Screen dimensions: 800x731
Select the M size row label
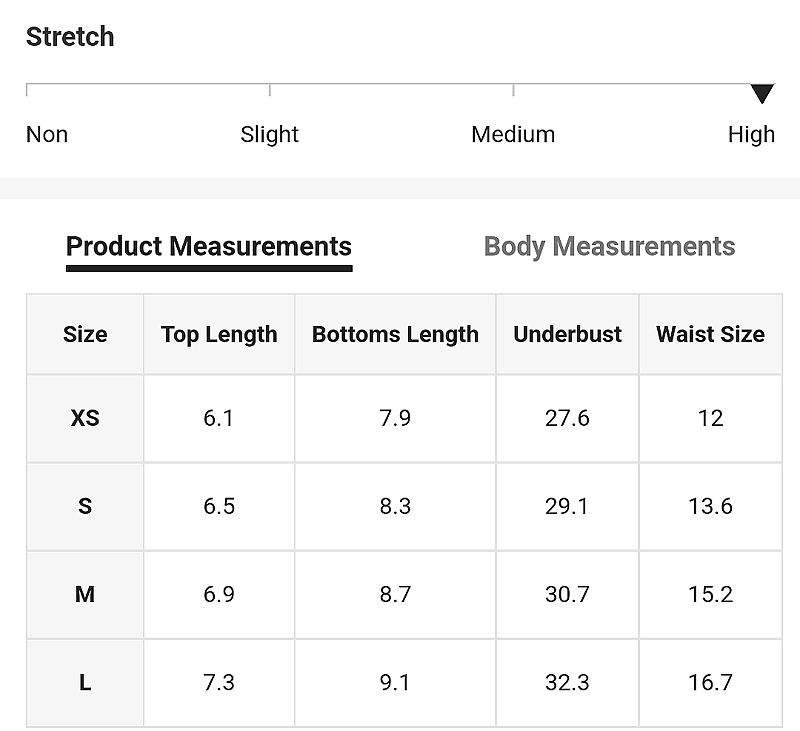coord(85,594)
